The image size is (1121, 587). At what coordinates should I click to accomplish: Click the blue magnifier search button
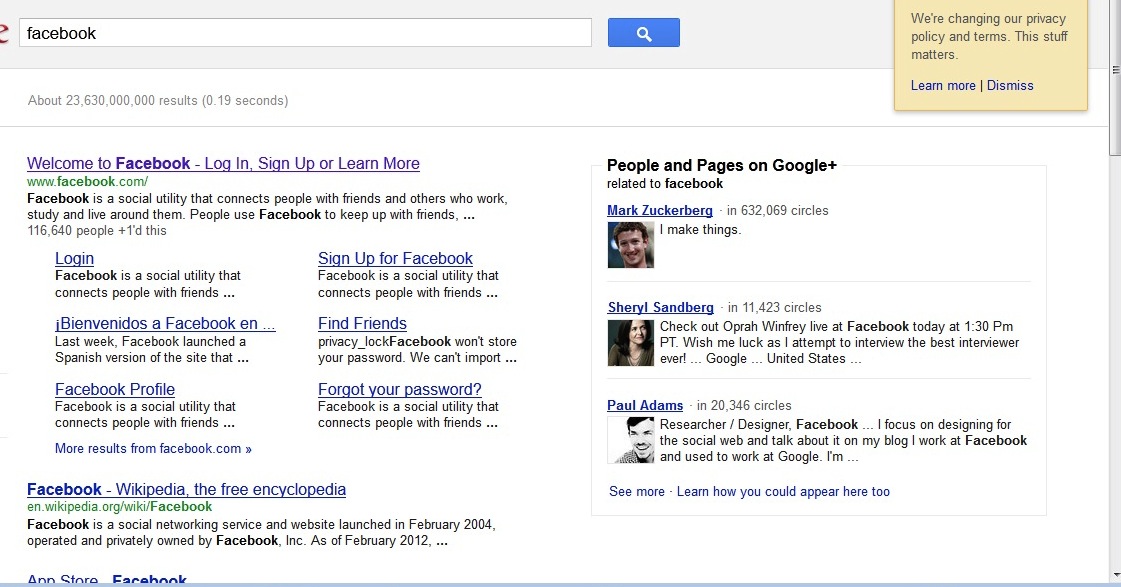click(x=643, y=33)
